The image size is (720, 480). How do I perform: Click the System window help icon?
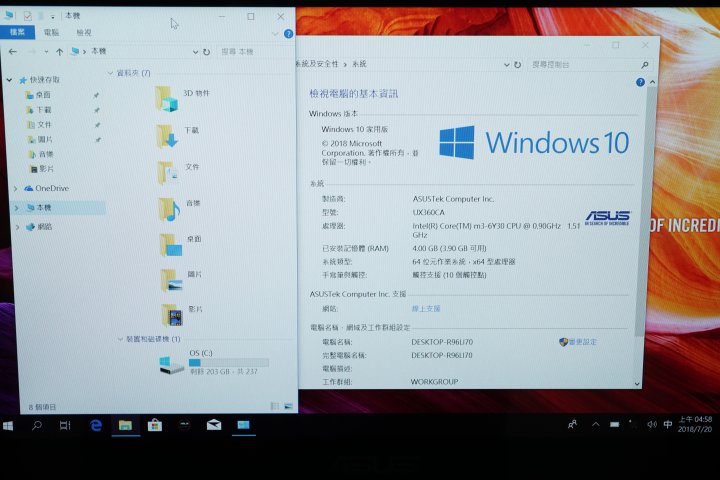pyautogui.click(x=640, y=82)
